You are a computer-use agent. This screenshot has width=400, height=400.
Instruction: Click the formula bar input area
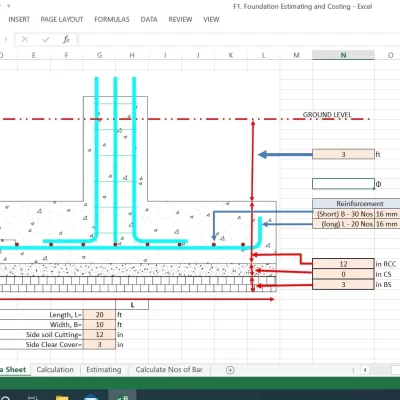pyautogui.click(x=239, y=39)
